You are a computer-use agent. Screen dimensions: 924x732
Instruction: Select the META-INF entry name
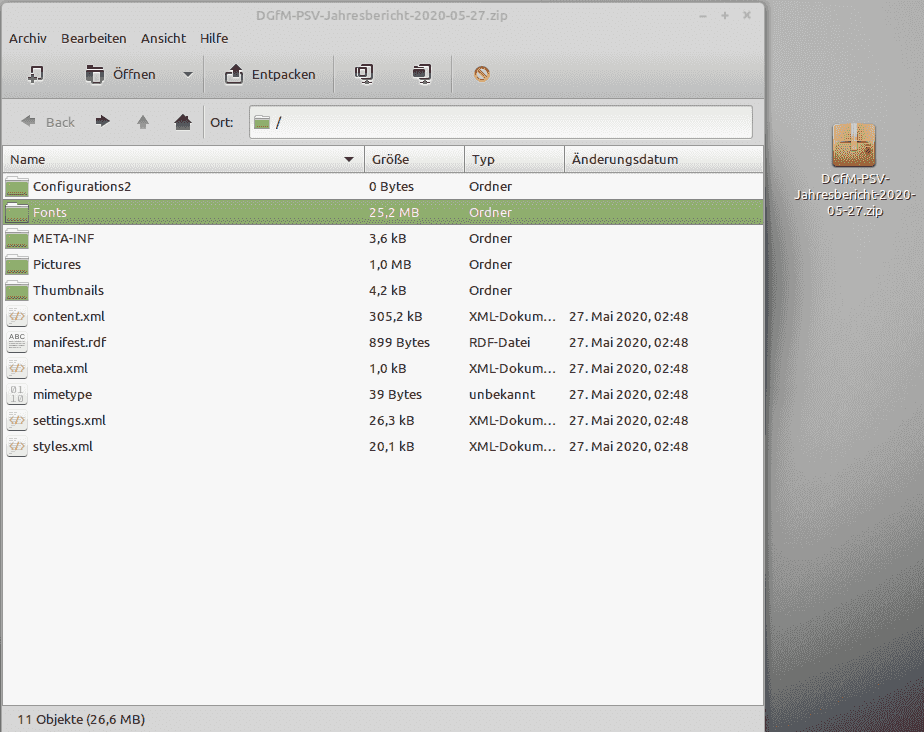[64, 238]
